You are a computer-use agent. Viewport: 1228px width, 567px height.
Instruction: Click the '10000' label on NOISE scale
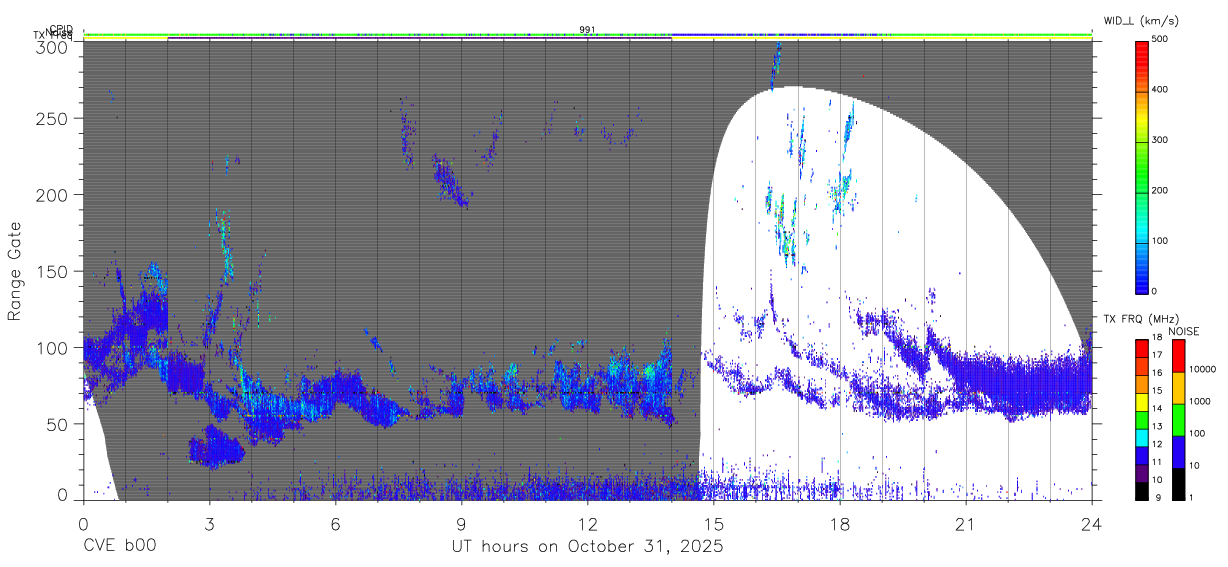point(1201,369)
